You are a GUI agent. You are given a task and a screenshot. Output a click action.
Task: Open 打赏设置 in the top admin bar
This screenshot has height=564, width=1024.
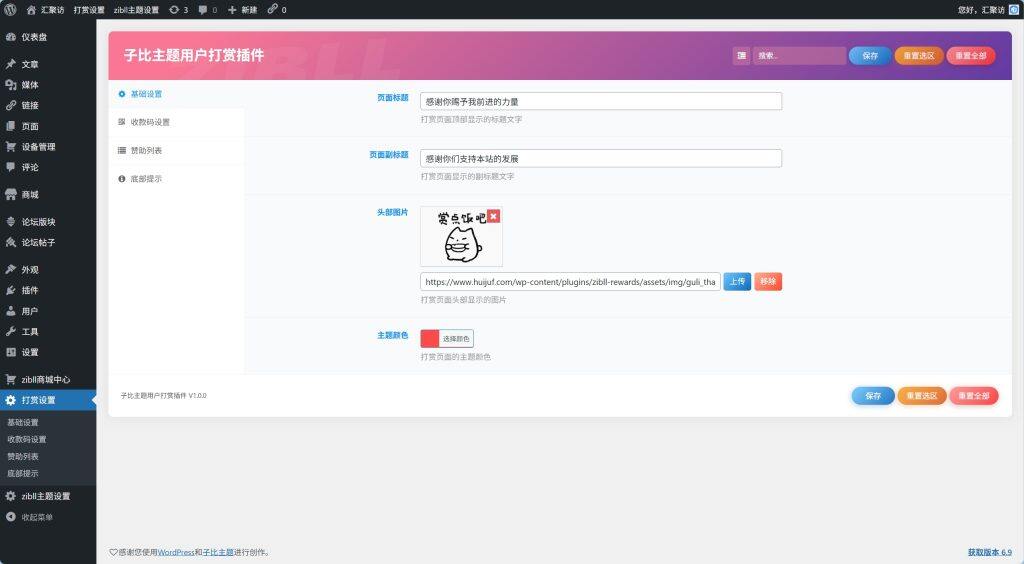(89, 10)
